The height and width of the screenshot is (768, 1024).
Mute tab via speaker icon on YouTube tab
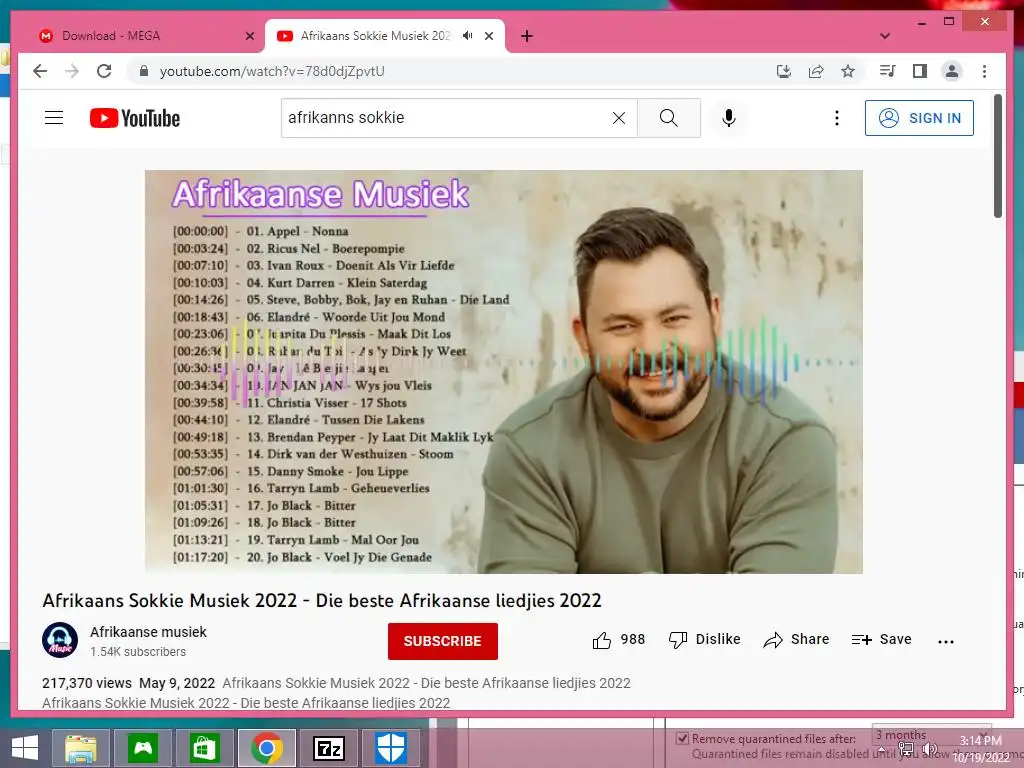pos(468,36)
